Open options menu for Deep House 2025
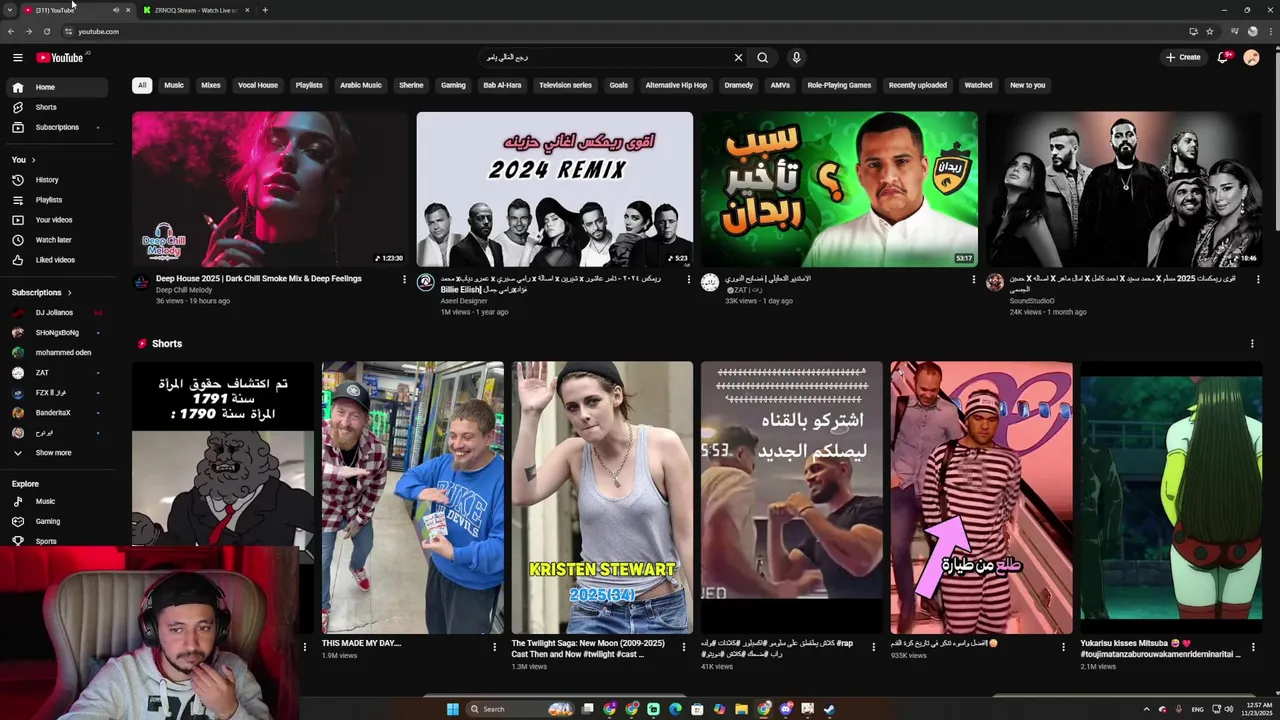 (x=404, y=280)
